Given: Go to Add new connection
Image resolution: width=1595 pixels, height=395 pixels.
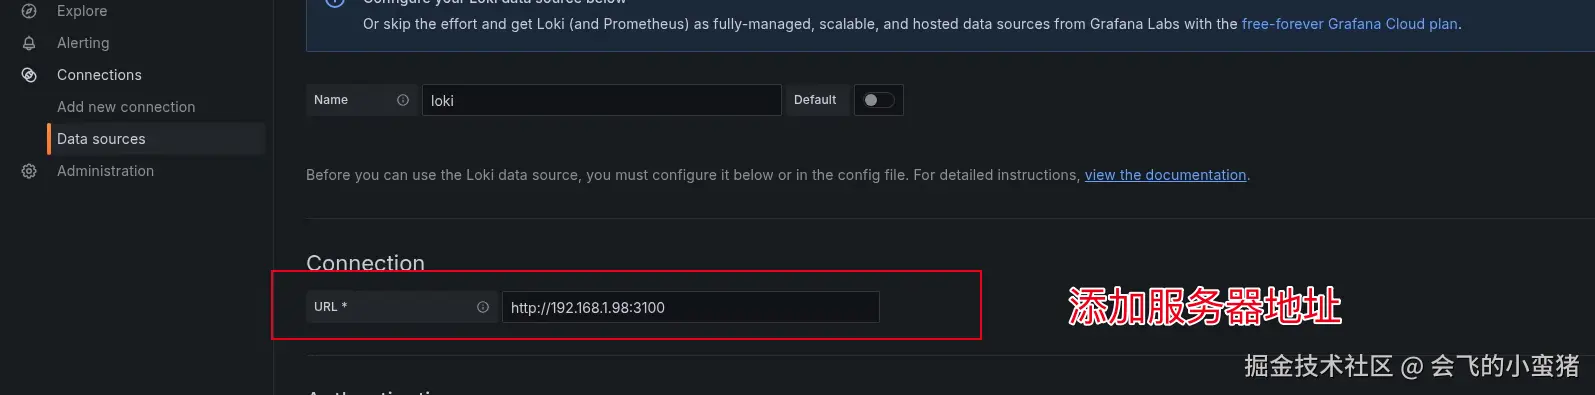Looking at the screenshot, I should [126, 107].
